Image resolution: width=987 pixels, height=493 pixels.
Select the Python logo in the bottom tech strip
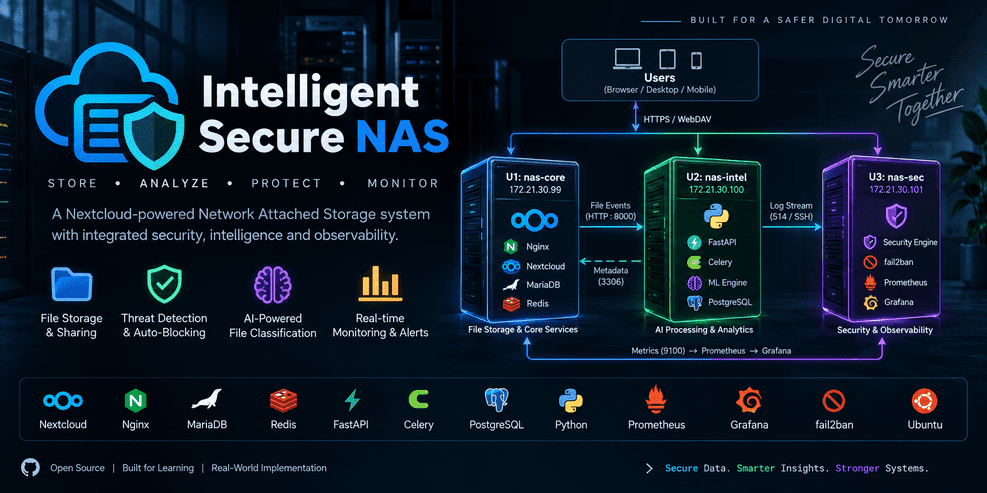tap(571, 400)
